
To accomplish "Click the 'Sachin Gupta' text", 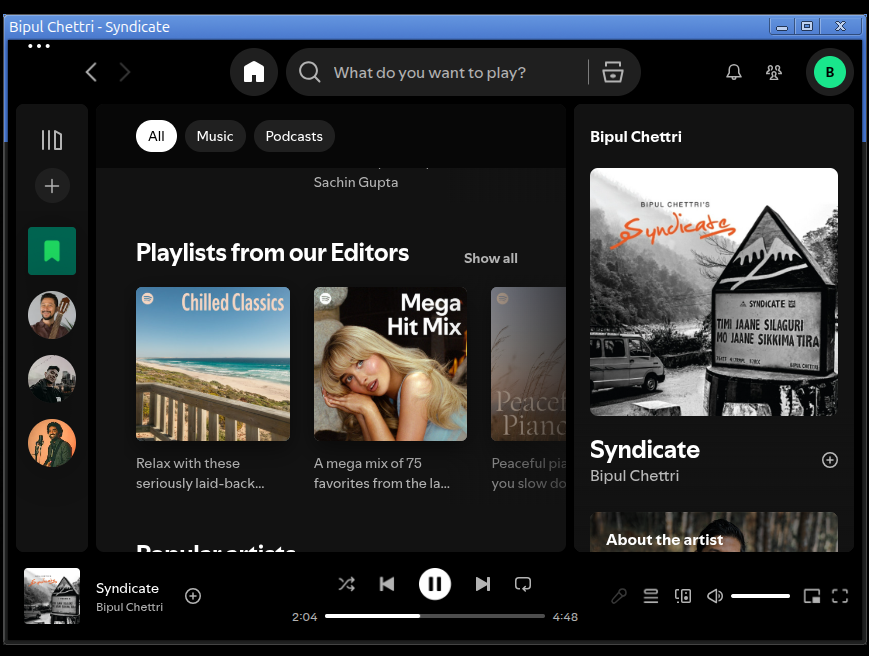I will [356, 182].
